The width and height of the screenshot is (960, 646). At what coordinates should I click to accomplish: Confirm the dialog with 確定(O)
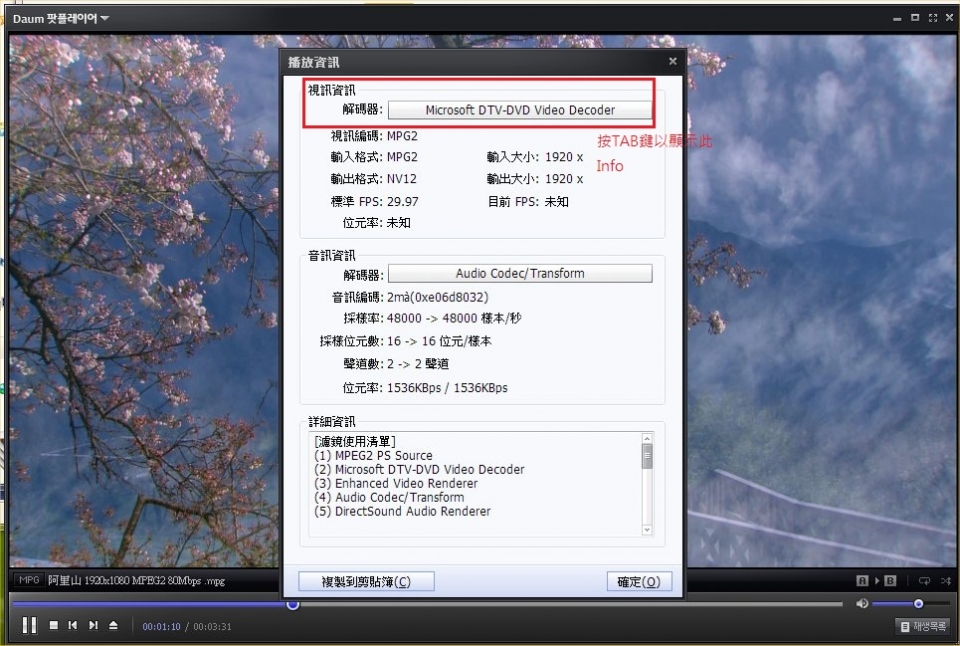[x=639, y=581]
